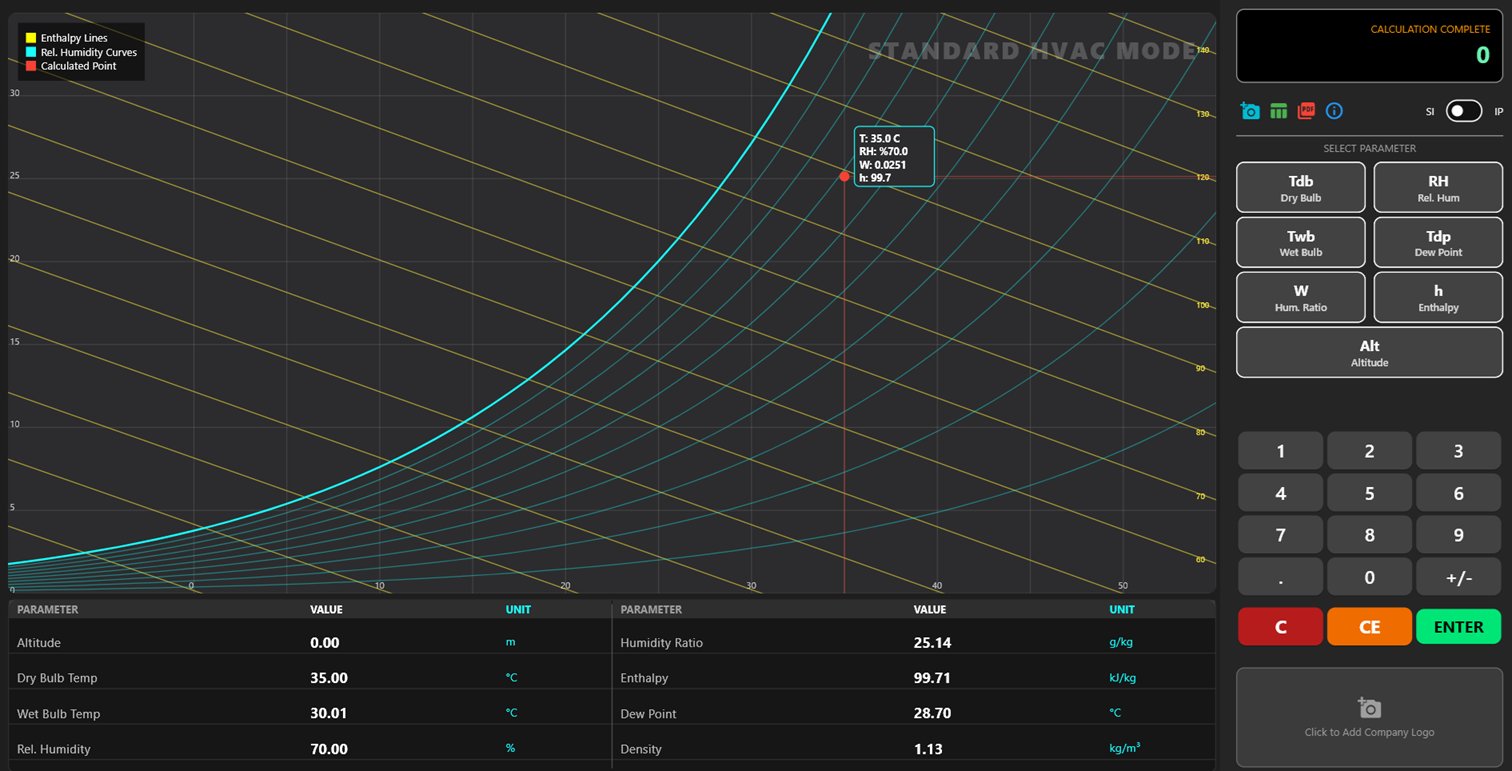1512x771 pixels.
Task: Select the Tdb Dry Bulb parameter
Action: tap(1300, 187)
